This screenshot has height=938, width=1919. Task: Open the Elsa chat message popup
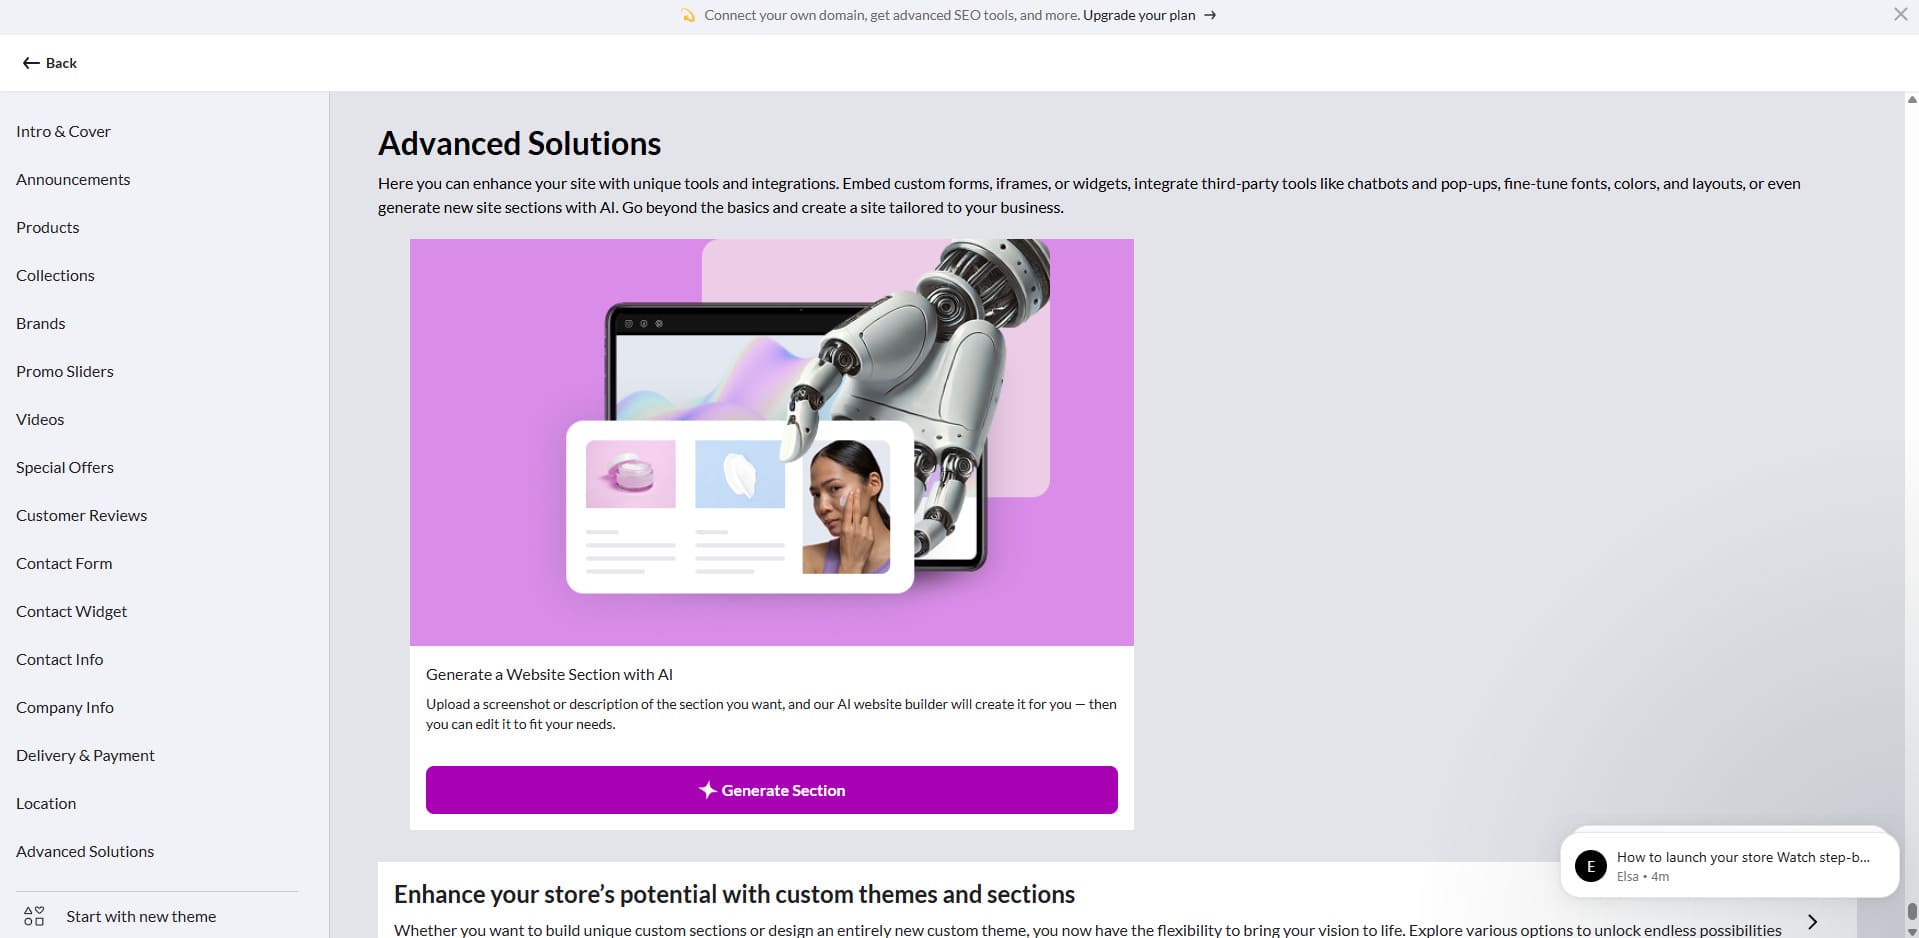[x=1729, y=865]
